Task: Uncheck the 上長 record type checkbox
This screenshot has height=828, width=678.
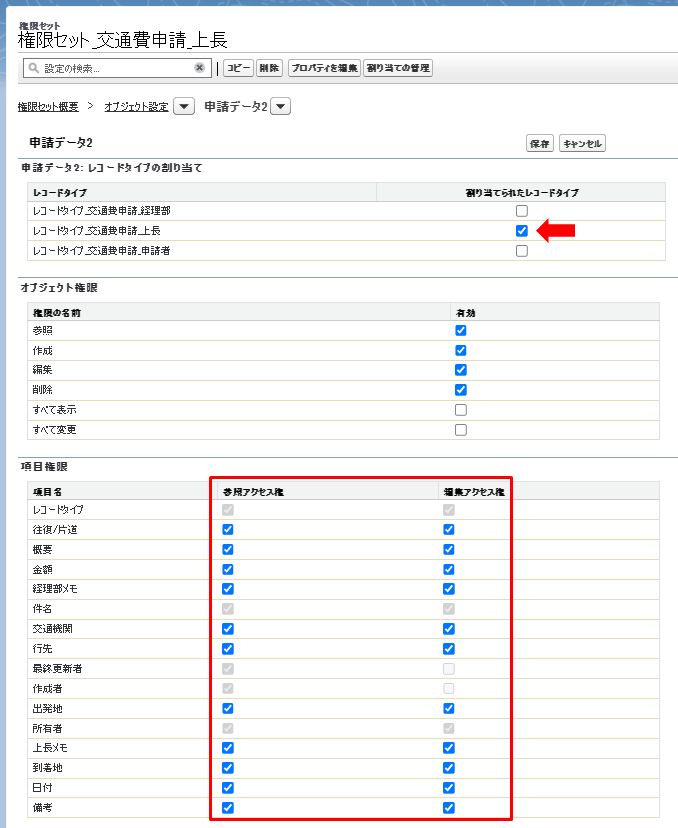Action: click(522, 231)
